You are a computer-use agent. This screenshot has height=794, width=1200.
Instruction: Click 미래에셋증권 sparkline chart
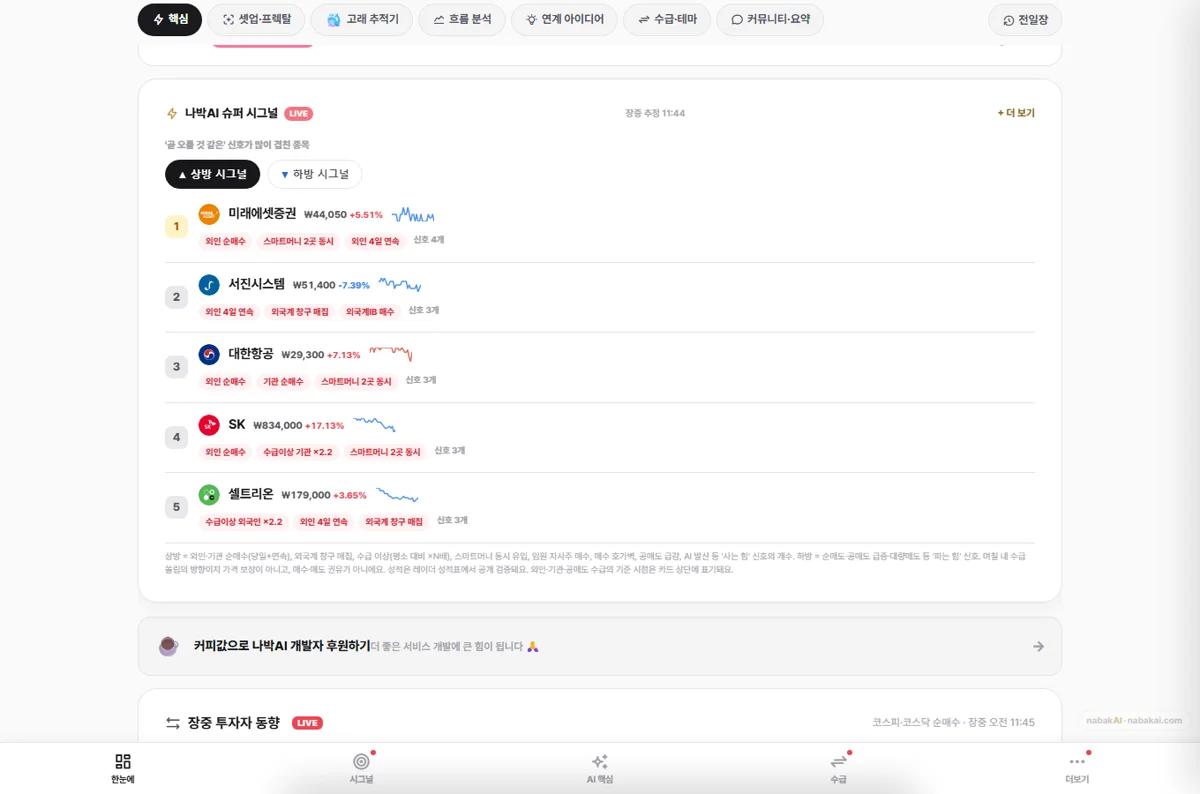[x=413, y=215]
